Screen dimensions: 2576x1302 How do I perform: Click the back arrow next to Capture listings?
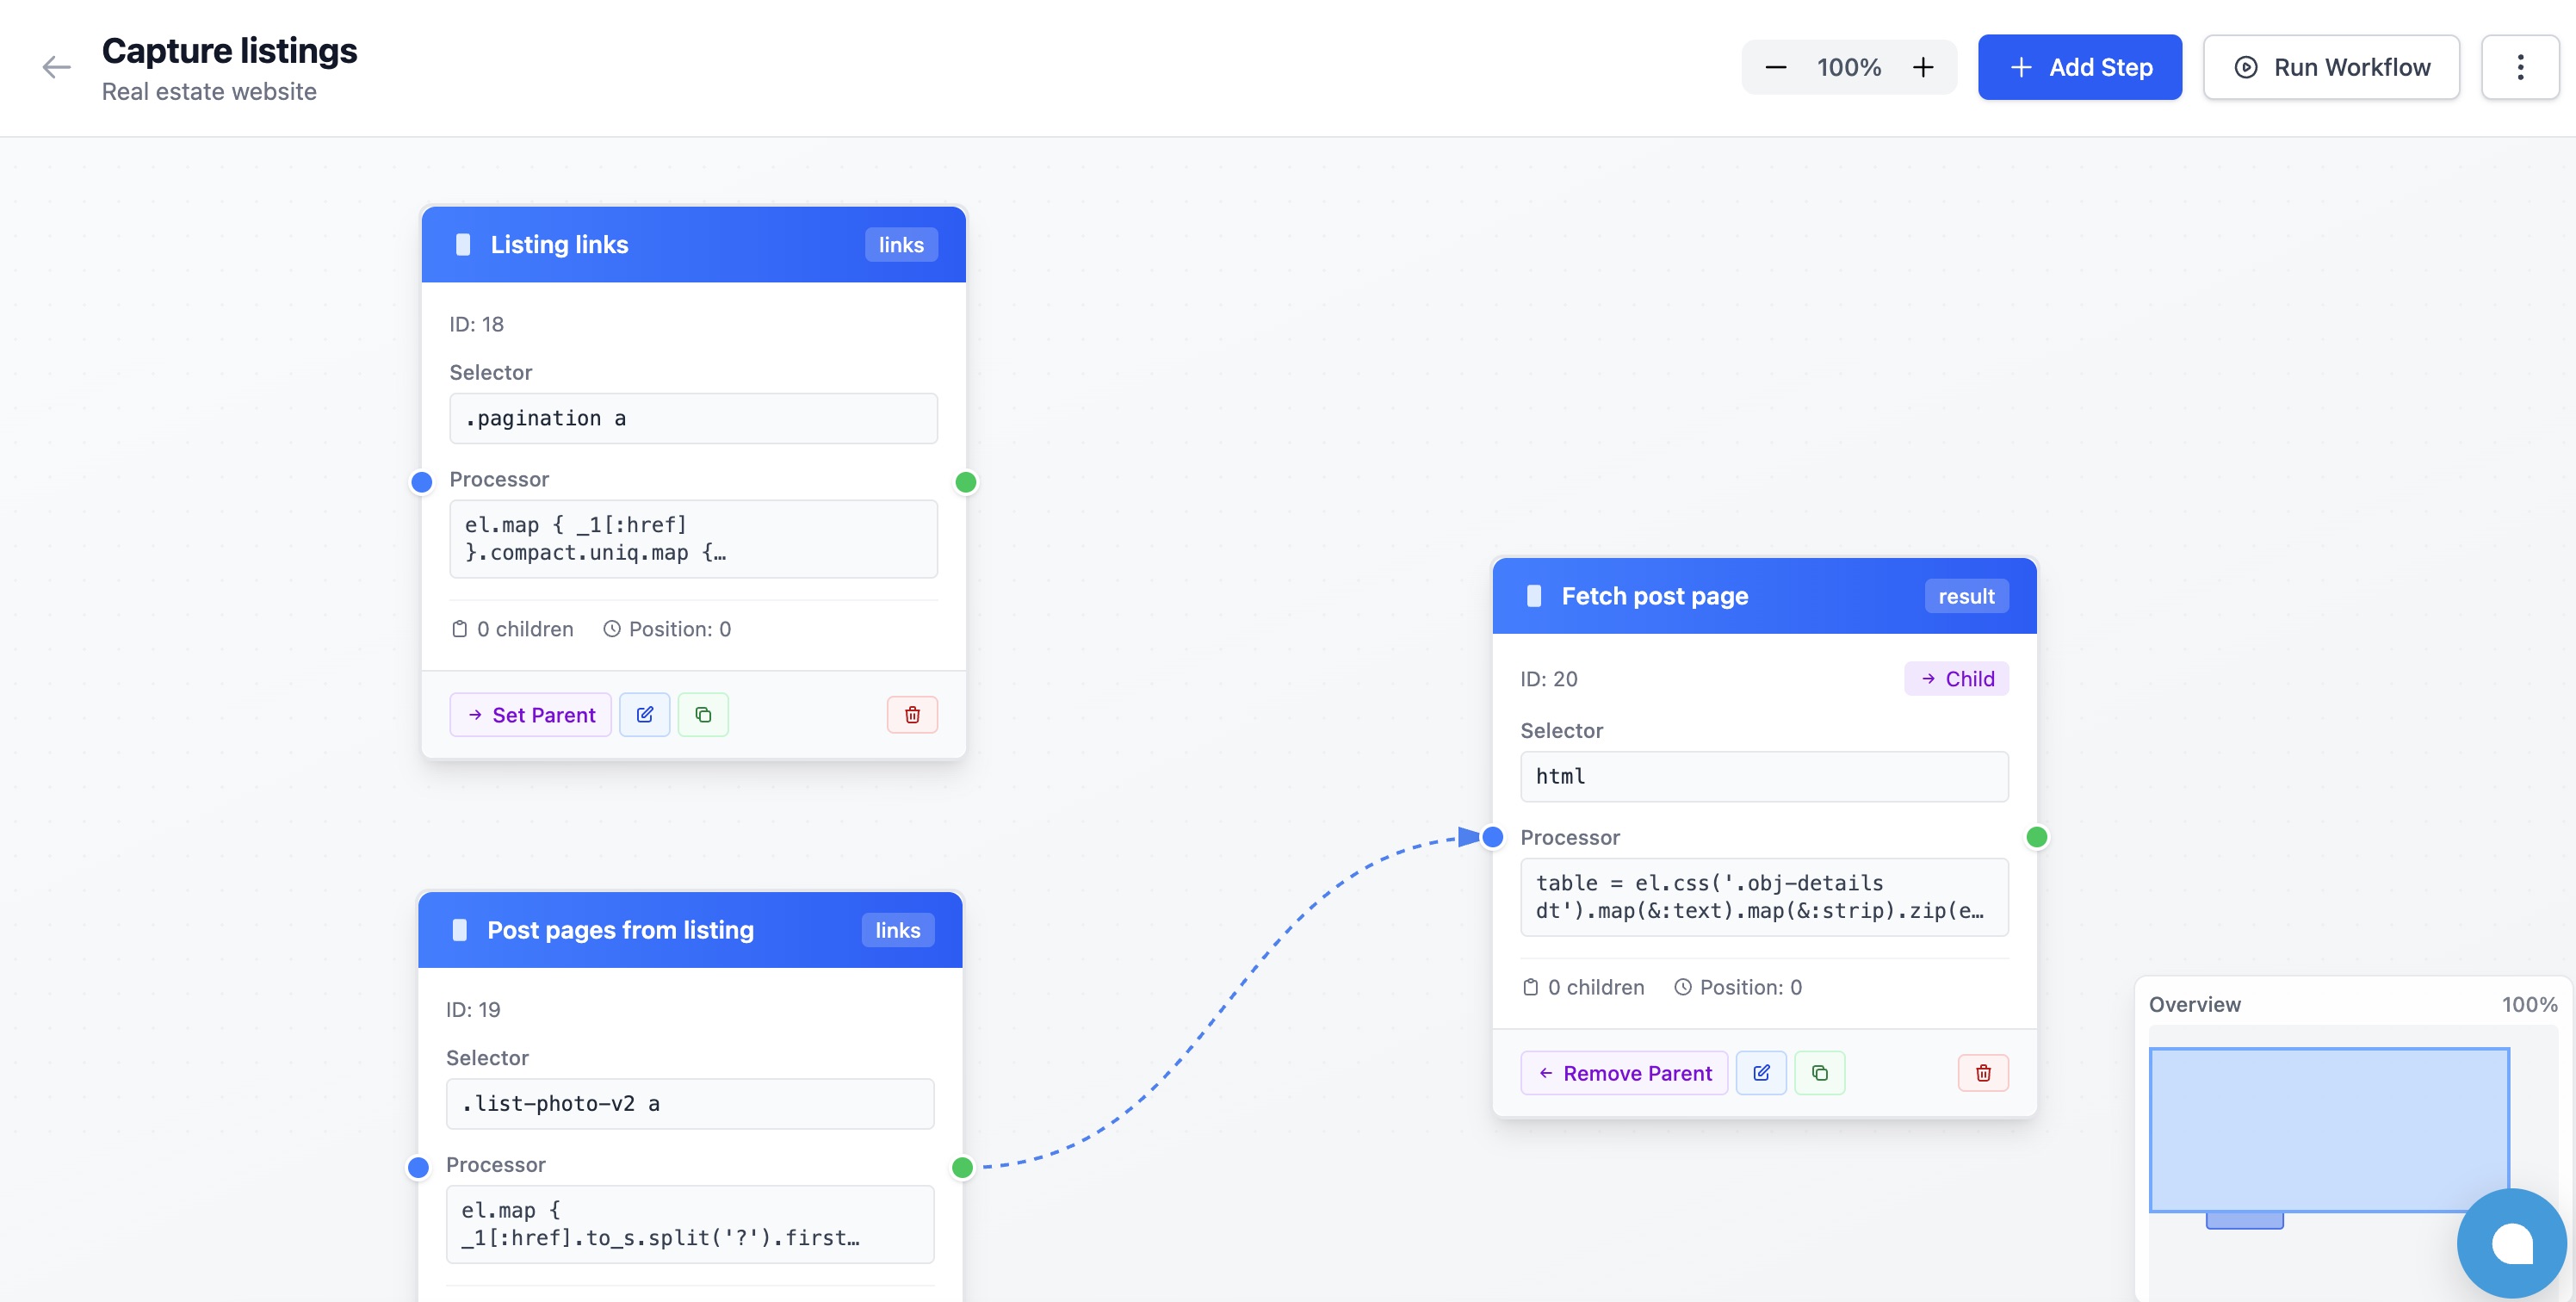click(x=56, y=67)
